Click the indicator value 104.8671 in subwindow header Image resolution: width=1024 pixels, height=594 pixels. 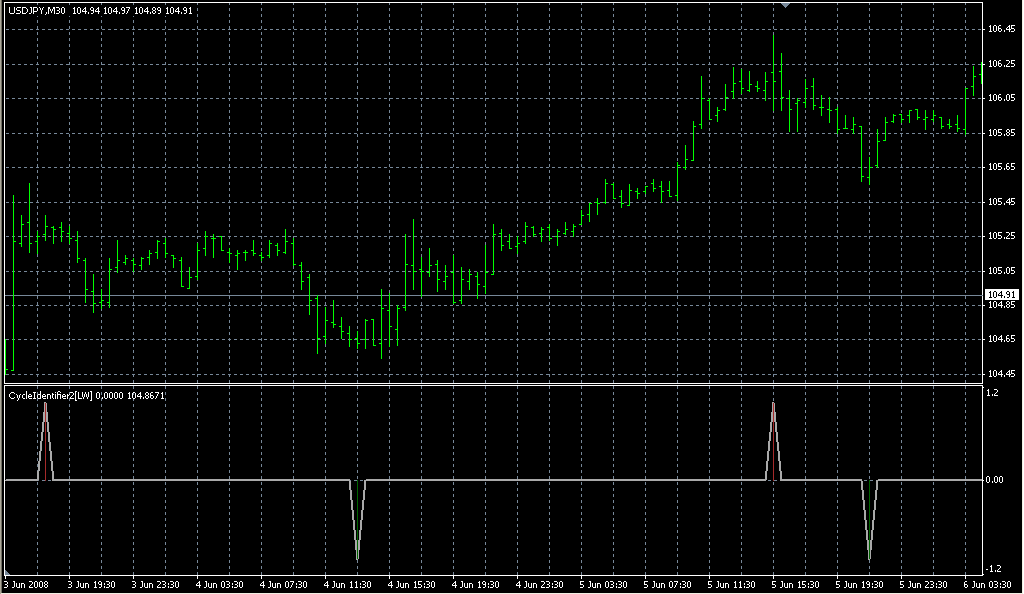146,396
